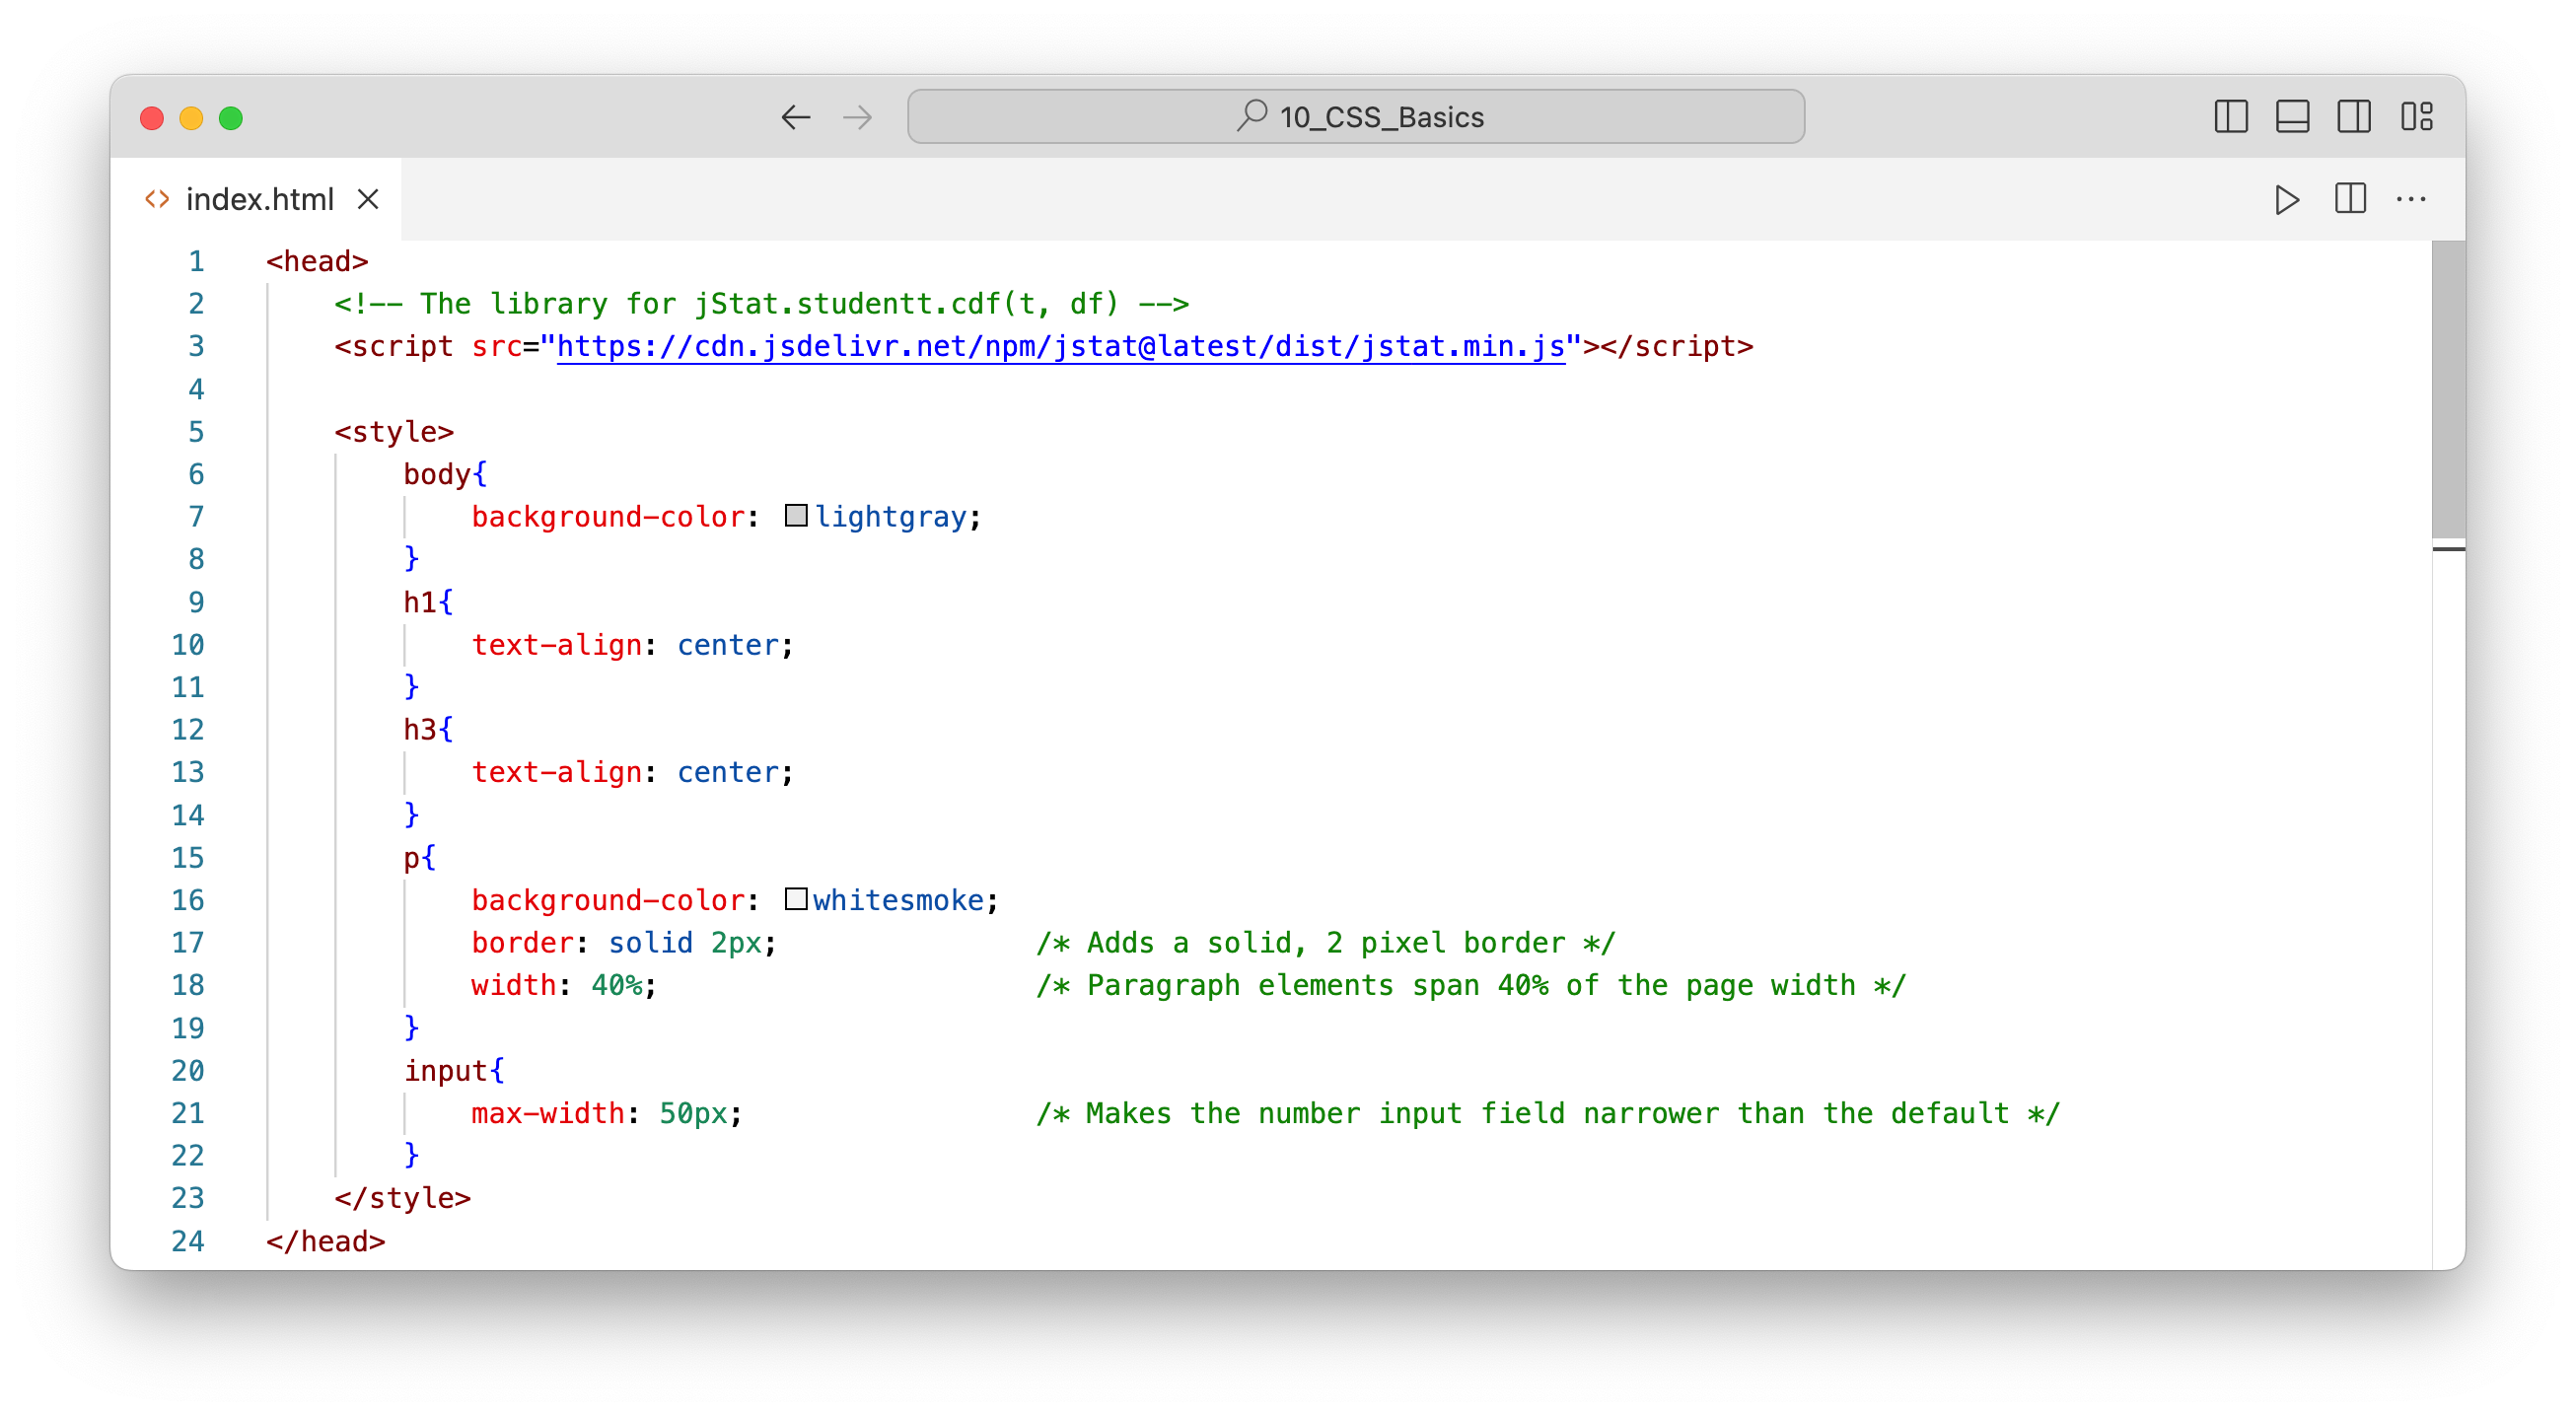This screenshot has width=2576, height=1416.
Task: Open the whitesmoke color swatch
Action: point(796,898)
